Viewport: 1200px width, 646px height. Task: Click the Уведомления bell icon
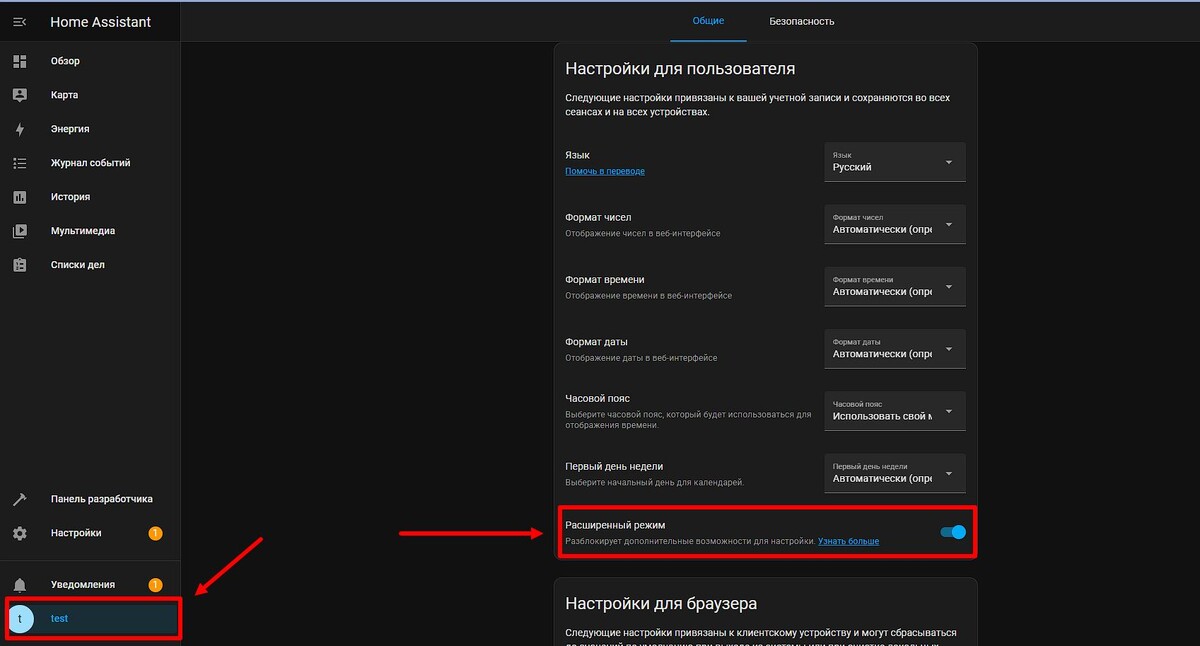[x=19, y=585]
